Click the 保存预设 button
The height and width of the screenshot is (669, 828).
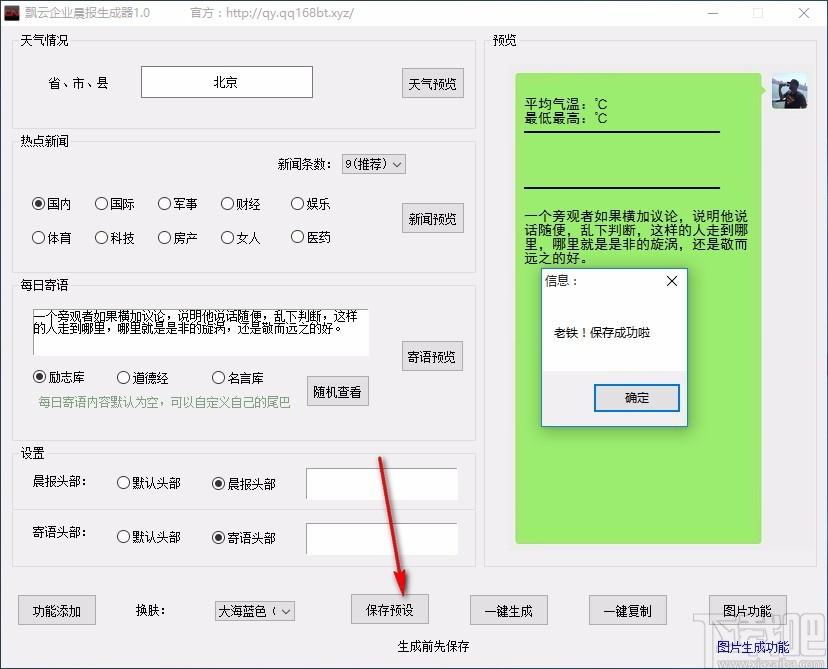click(390, 610)
